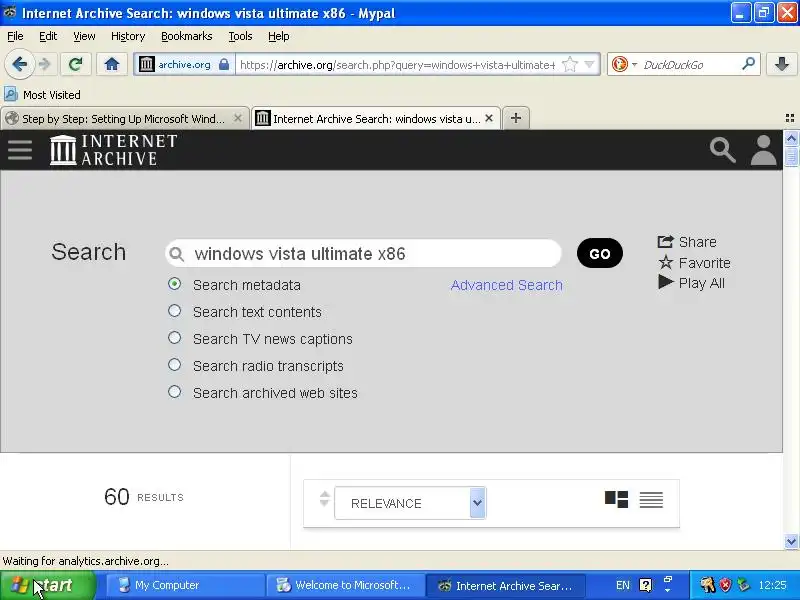Click the address bar URL field
The width and height of the screenshot is (800, 600).
(397, 65)
